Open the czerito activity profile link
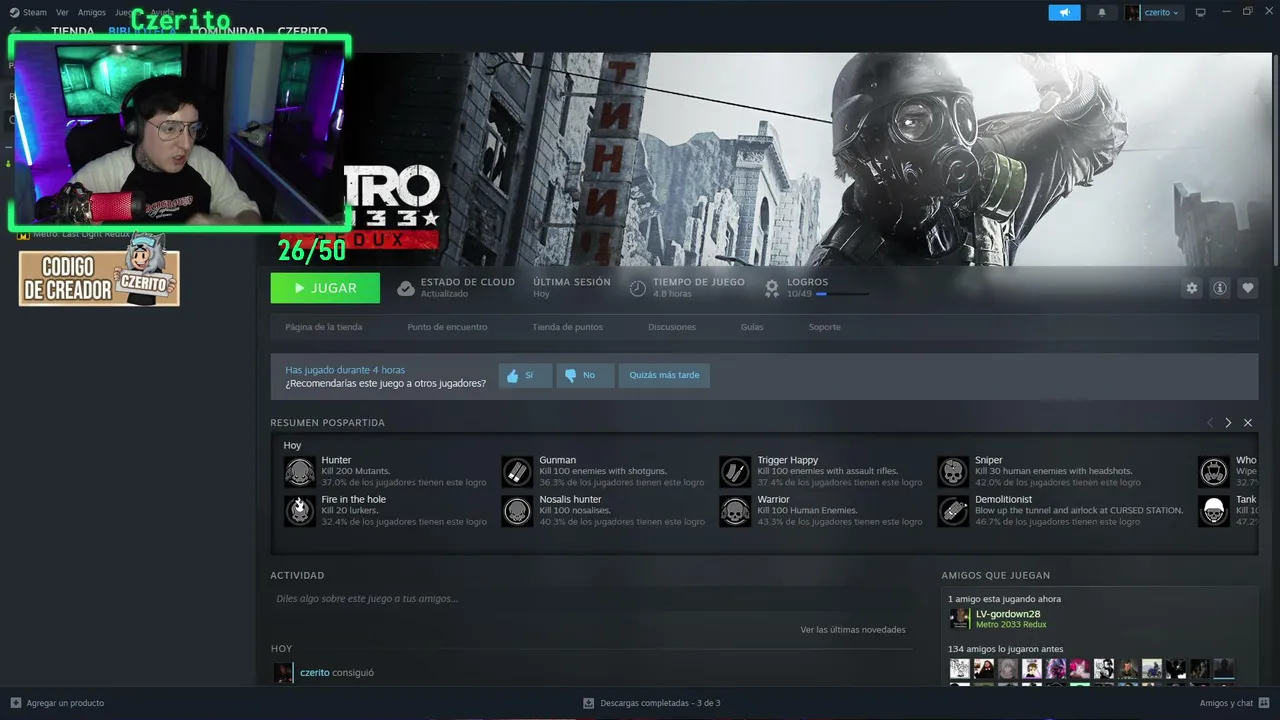 [x=315, y=673]
